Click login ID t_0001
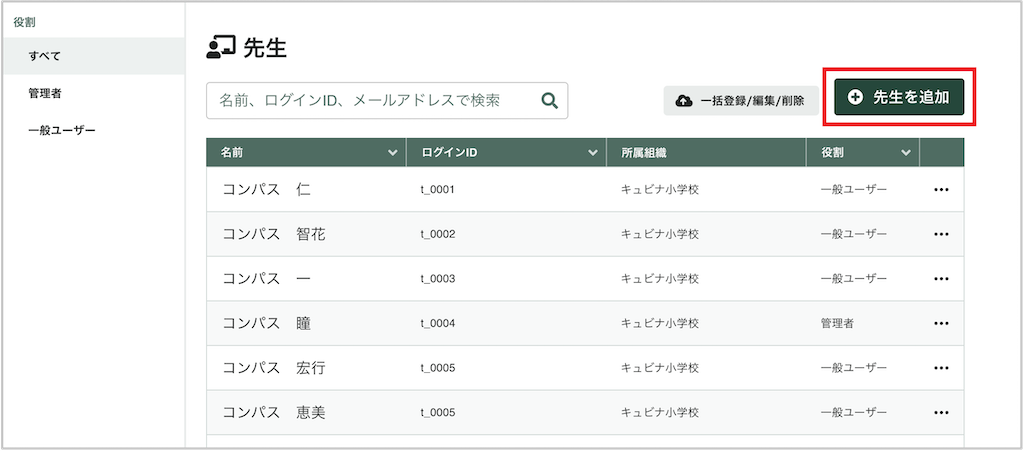 coord(437,190)
